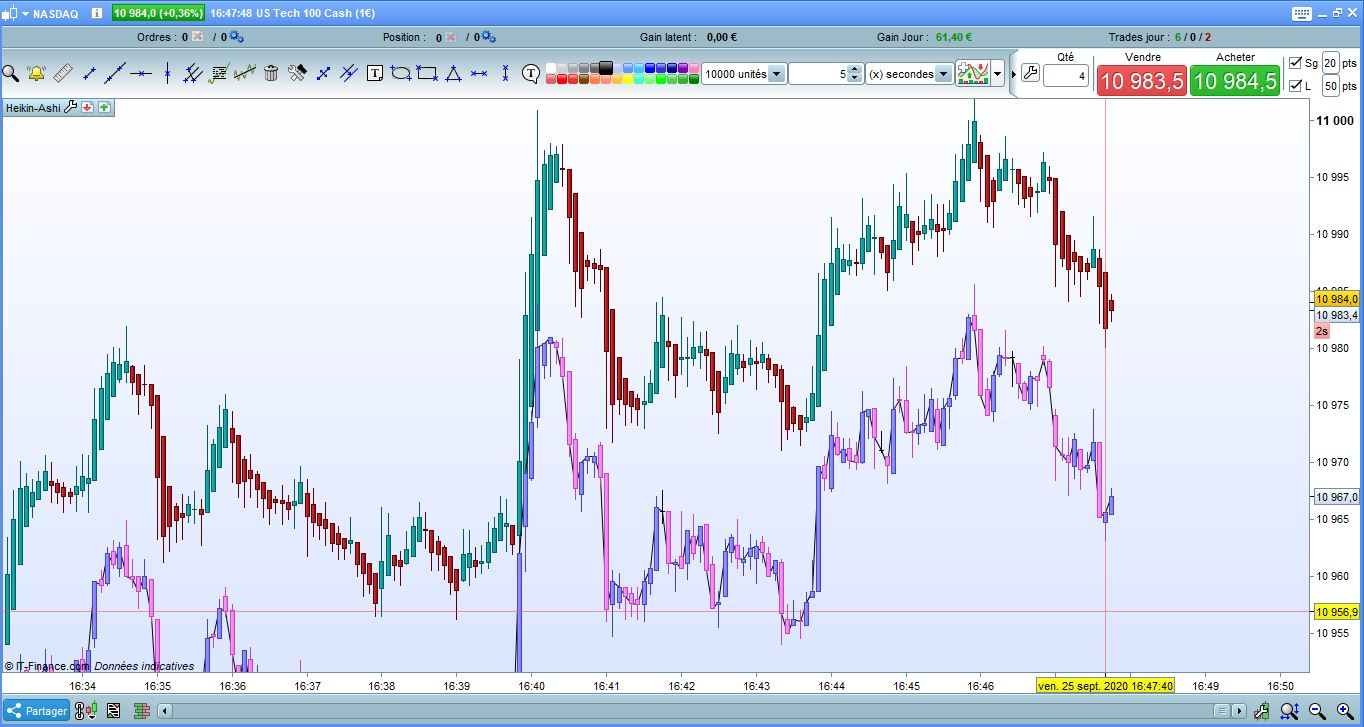Click the Vendre 10 983,5 sell button
Image resolution: width=1364 pixels, height=727 pixels.
[x=1142, y=81]
